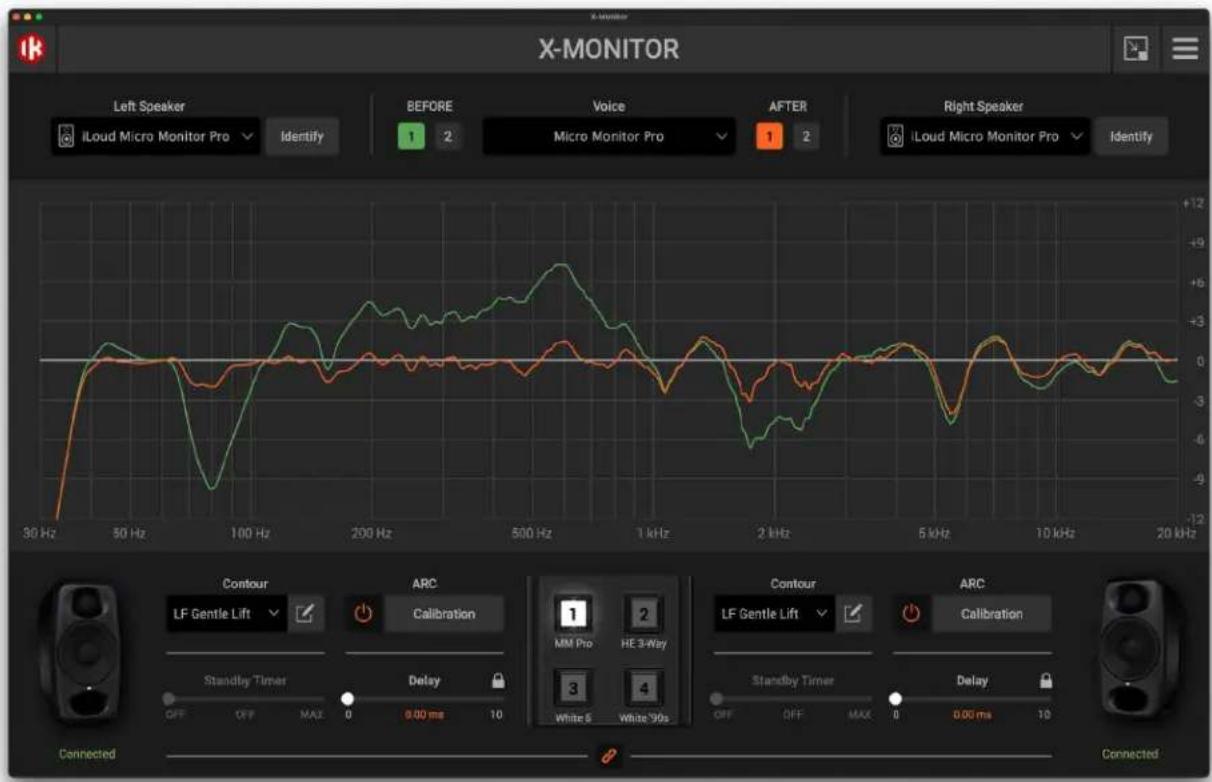
Task: Open the Right Speaker model dropdown
Action: 985,137
